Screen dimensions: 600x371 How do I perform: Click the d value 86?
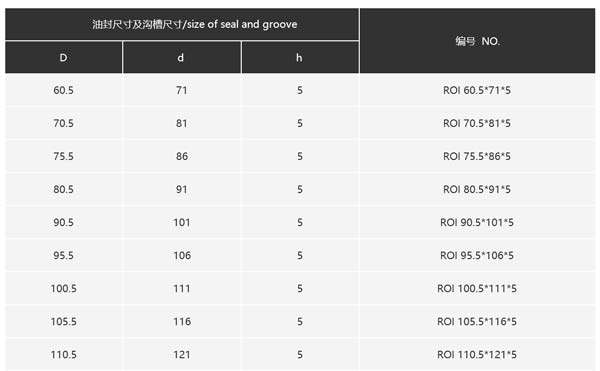point(182,156)
